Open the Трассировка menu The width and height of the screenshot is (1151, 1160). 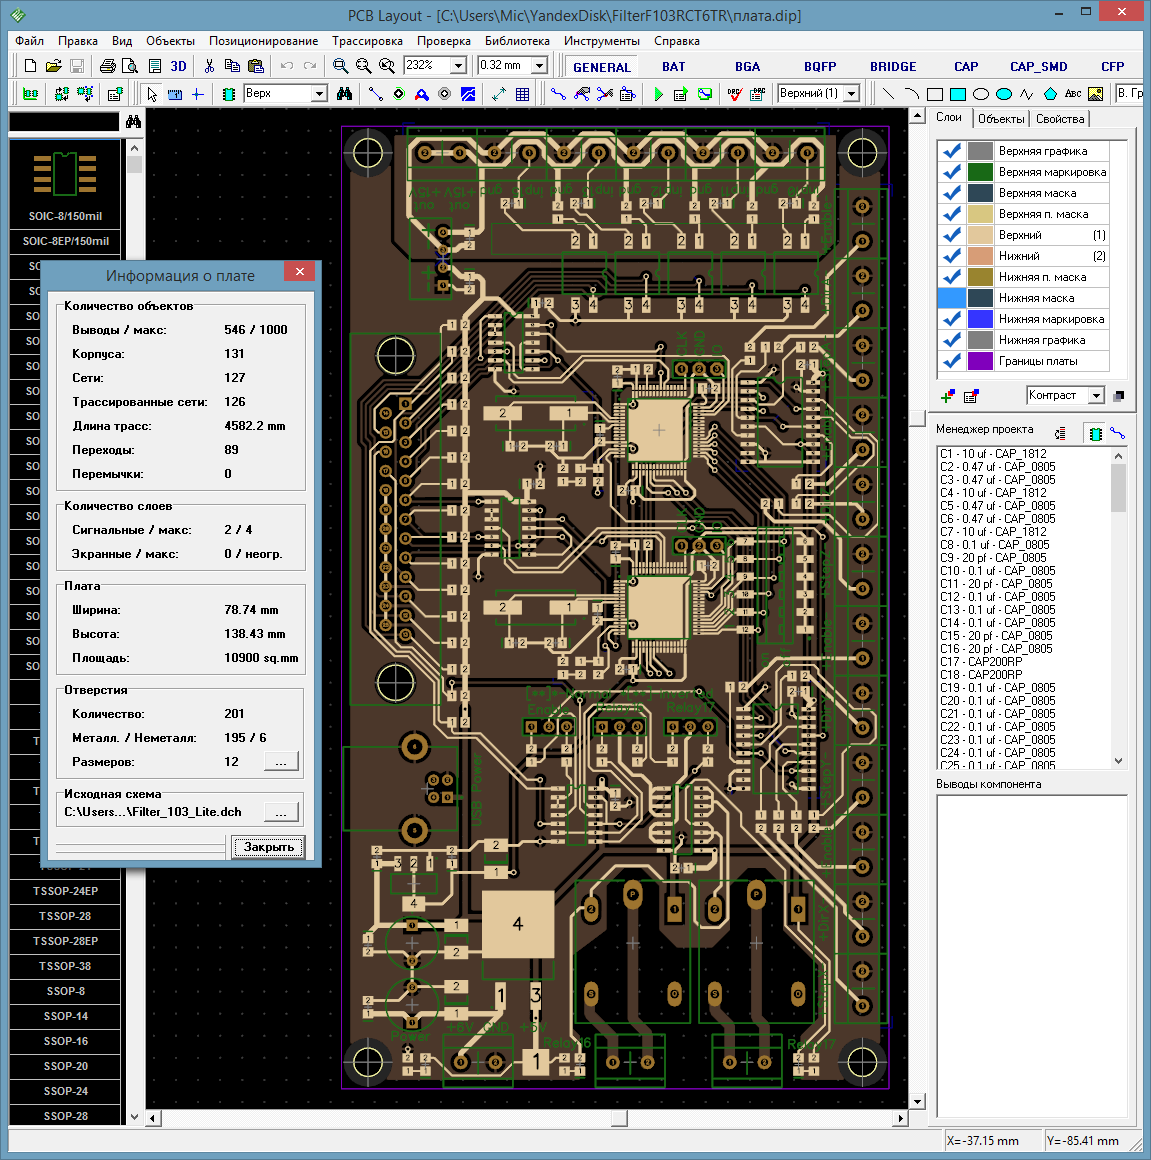[x=367, y=41]
